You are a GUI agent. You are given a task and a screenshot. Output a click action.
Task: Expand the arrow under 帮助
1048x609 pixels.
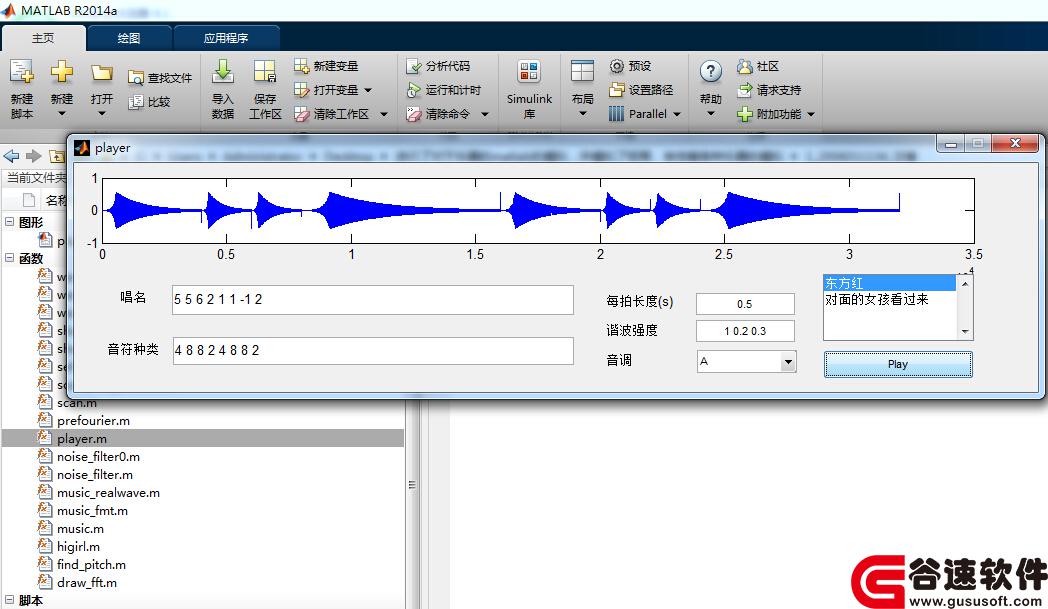[710, 114]
